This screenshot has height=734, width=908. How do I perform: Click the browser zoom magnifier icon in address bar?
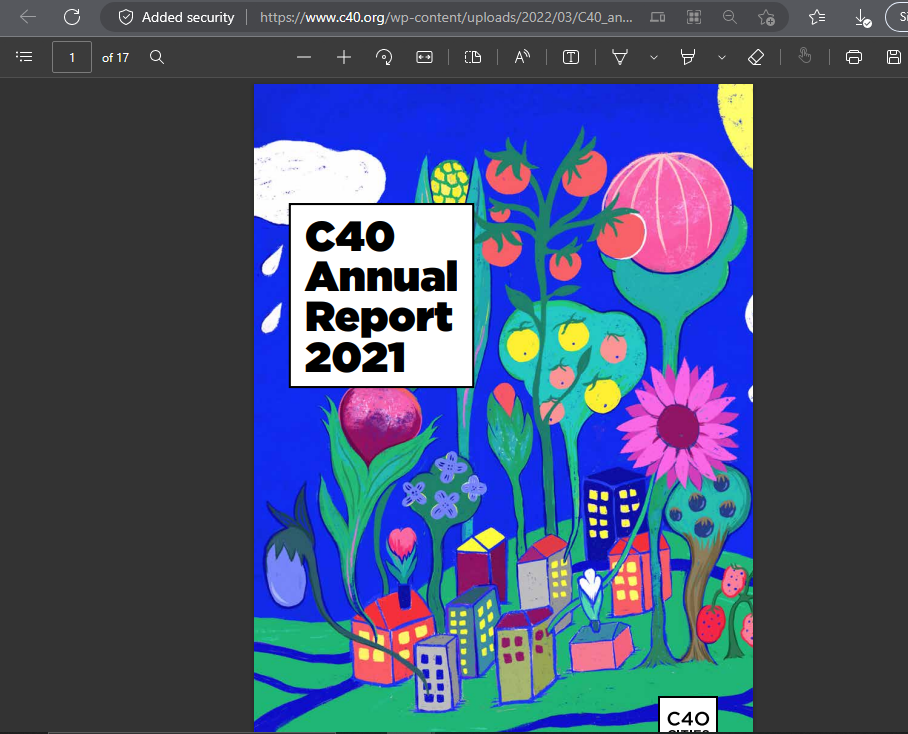click(730, 17)
